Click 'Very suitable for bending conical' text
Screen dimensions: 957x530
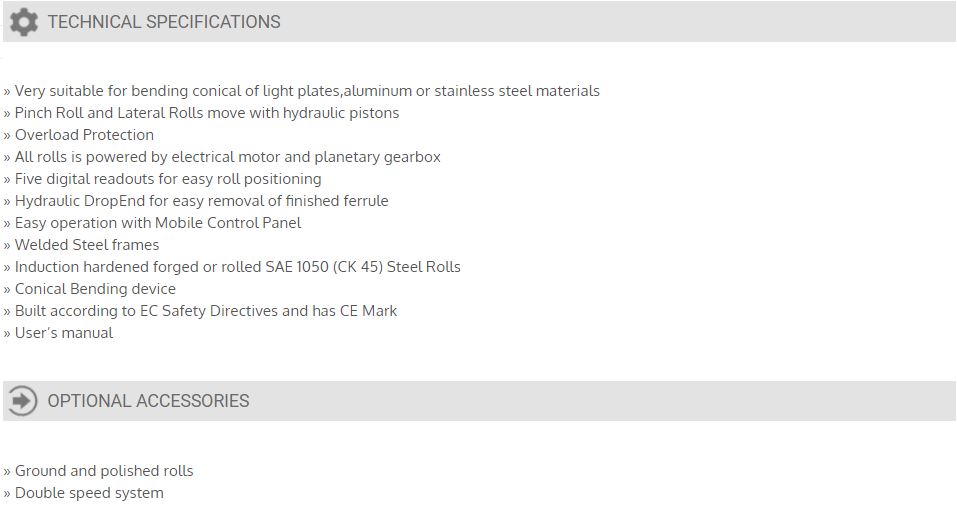pos(302,91)
